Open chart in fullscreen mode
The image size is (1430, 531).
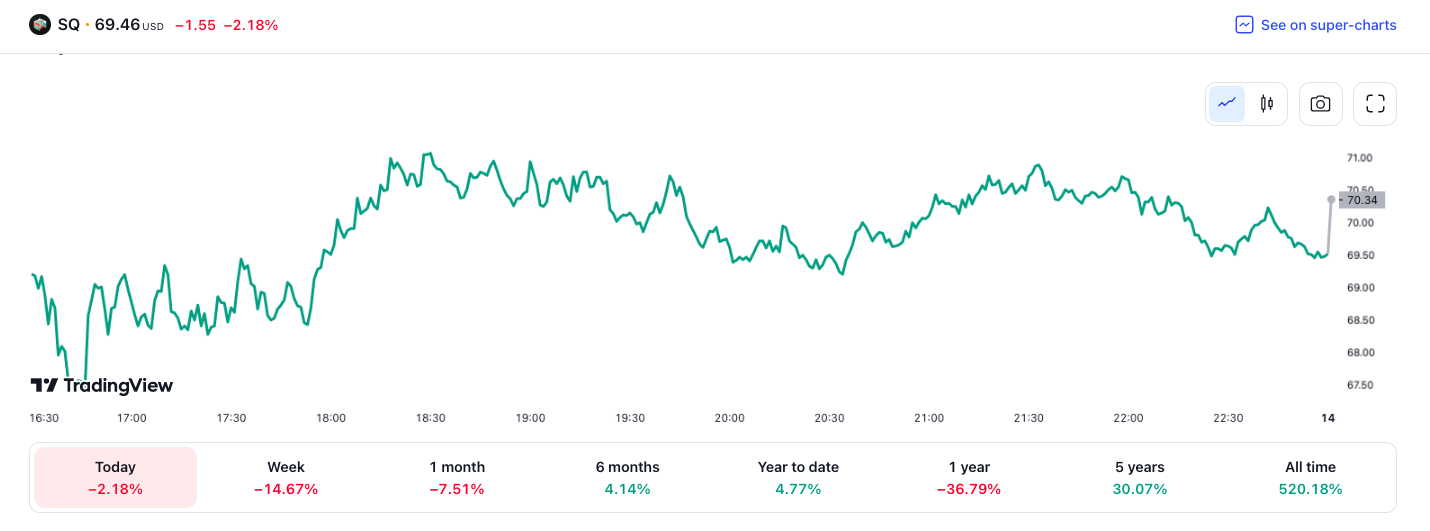[1374, 104]
